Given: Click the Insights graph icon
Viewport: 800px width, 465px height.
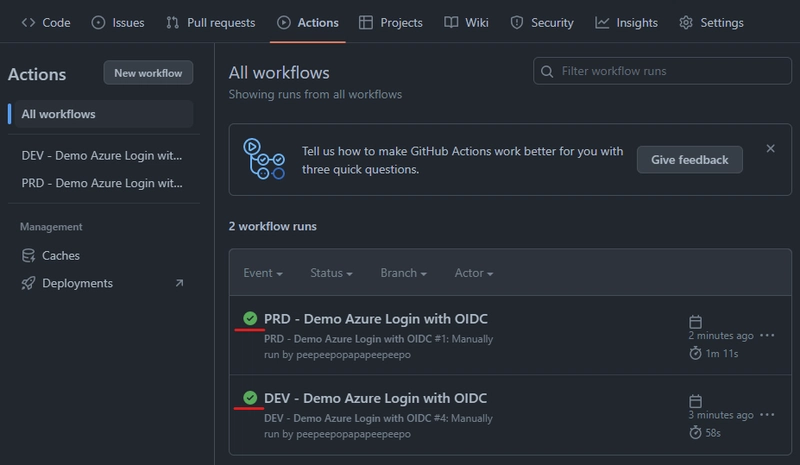Looking at the screenshot, I should pyautogui.click(x=602, y=22).
